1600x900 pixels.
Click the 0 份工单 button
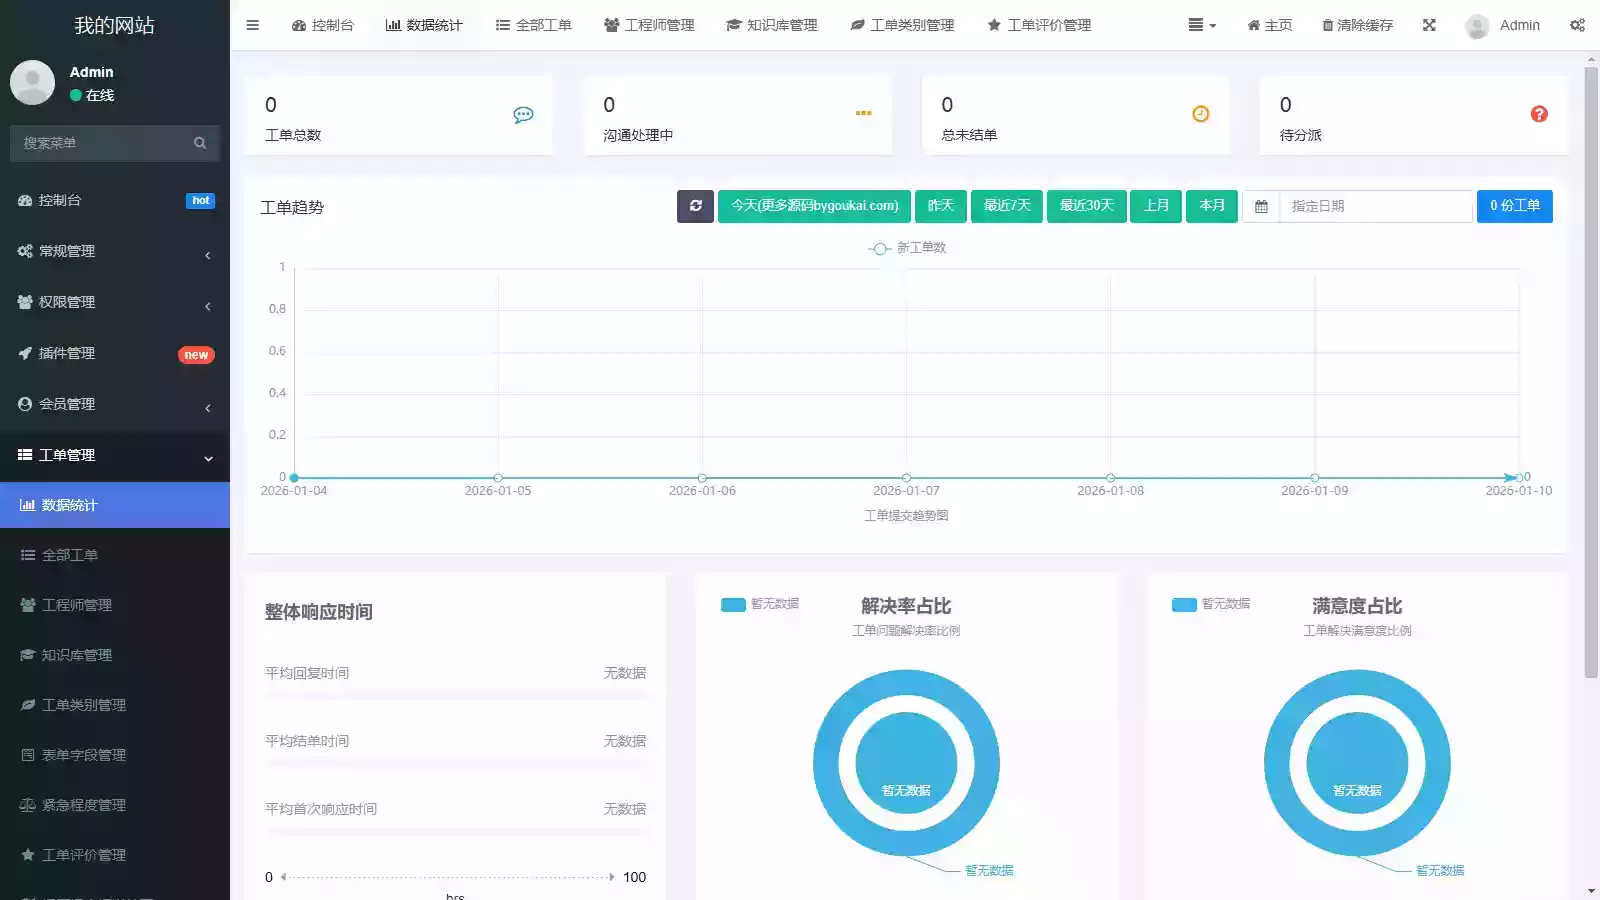[1514, 206]
